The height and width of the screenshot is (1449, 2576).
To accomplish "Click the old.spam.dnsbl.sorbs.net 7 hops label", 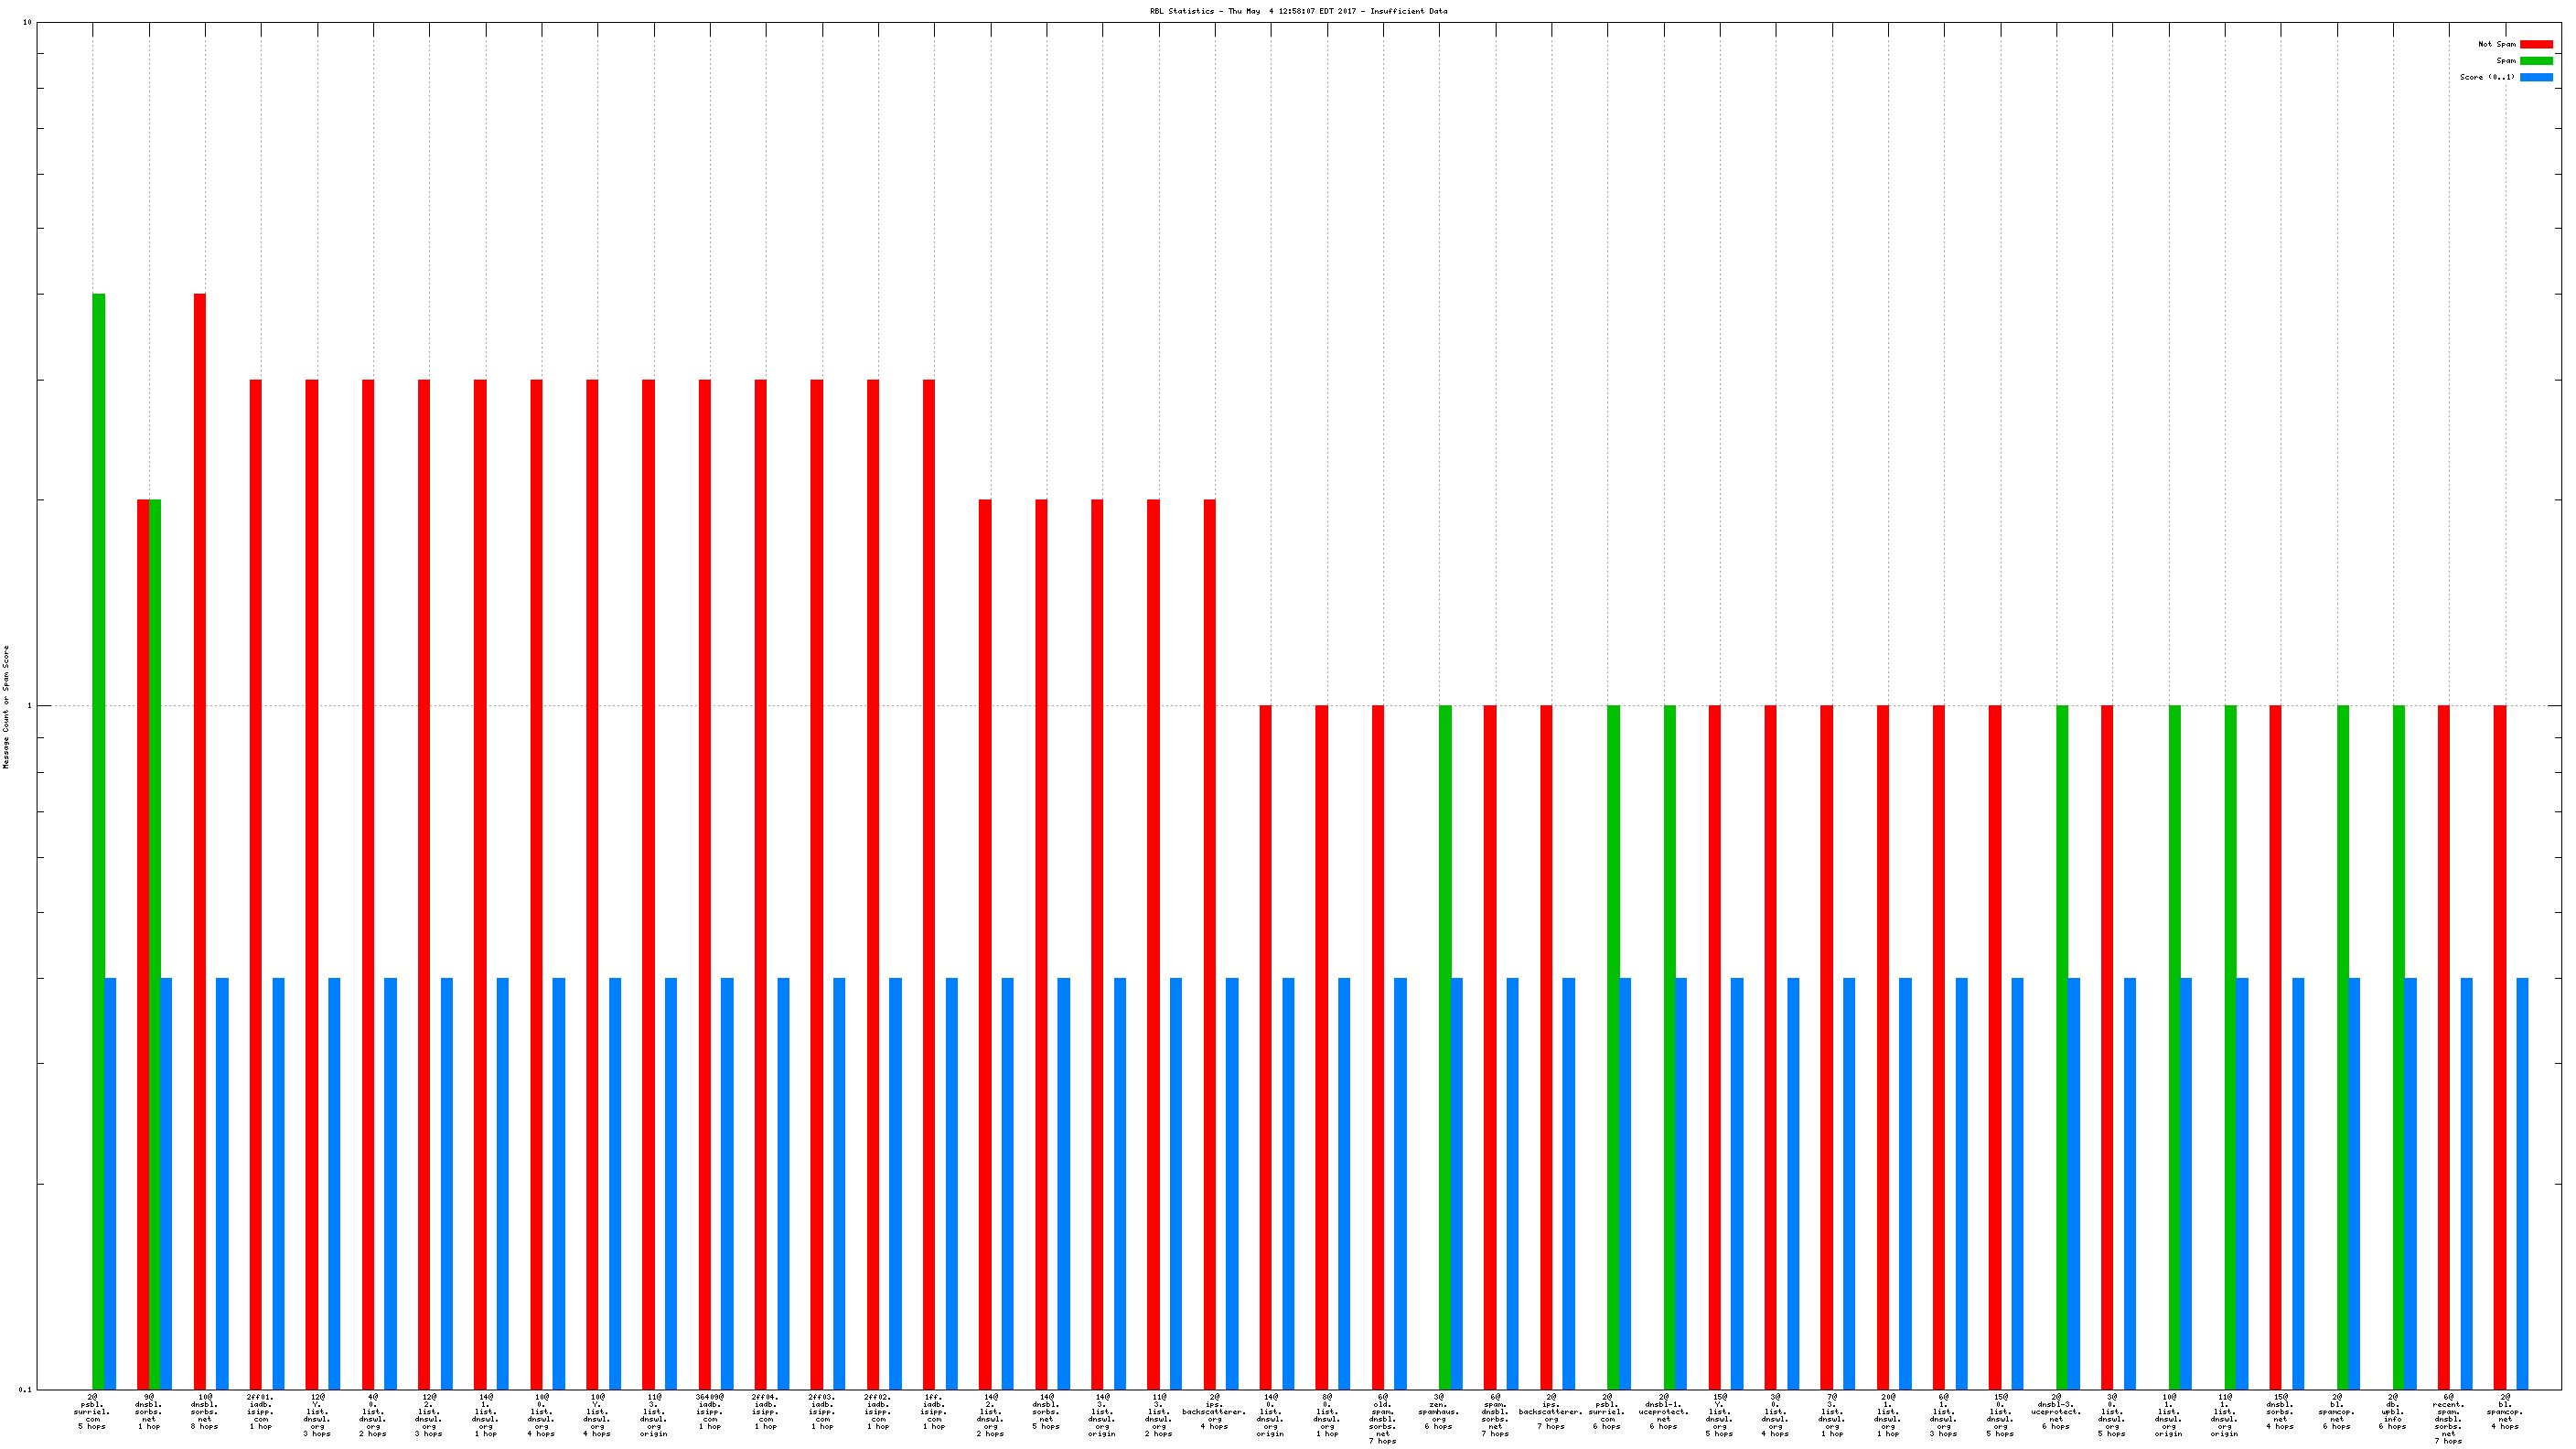I will [x=1382, y=1418].
